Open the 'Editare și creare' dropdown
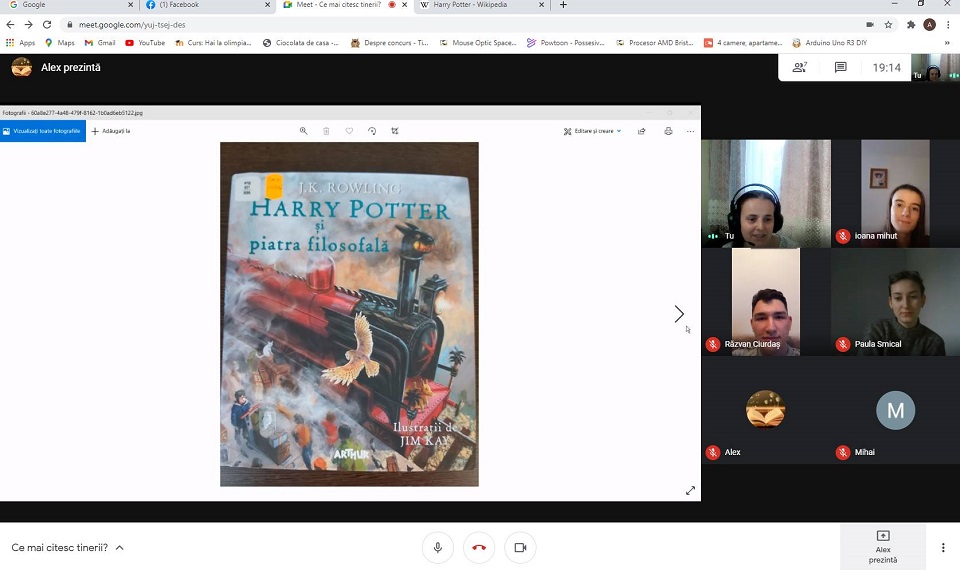 [592, 131]
